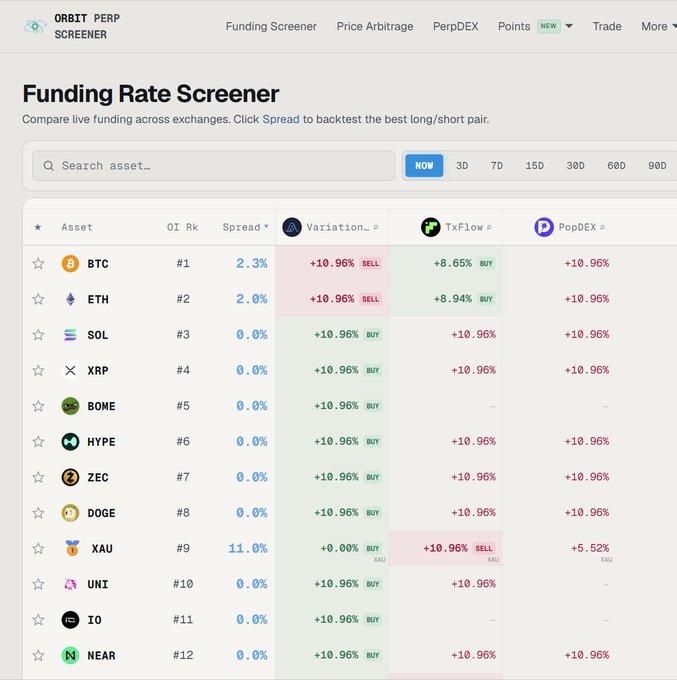This screenshot has width=677, height=680.
Task: Click the Asset column header
Action: [77, 227]
